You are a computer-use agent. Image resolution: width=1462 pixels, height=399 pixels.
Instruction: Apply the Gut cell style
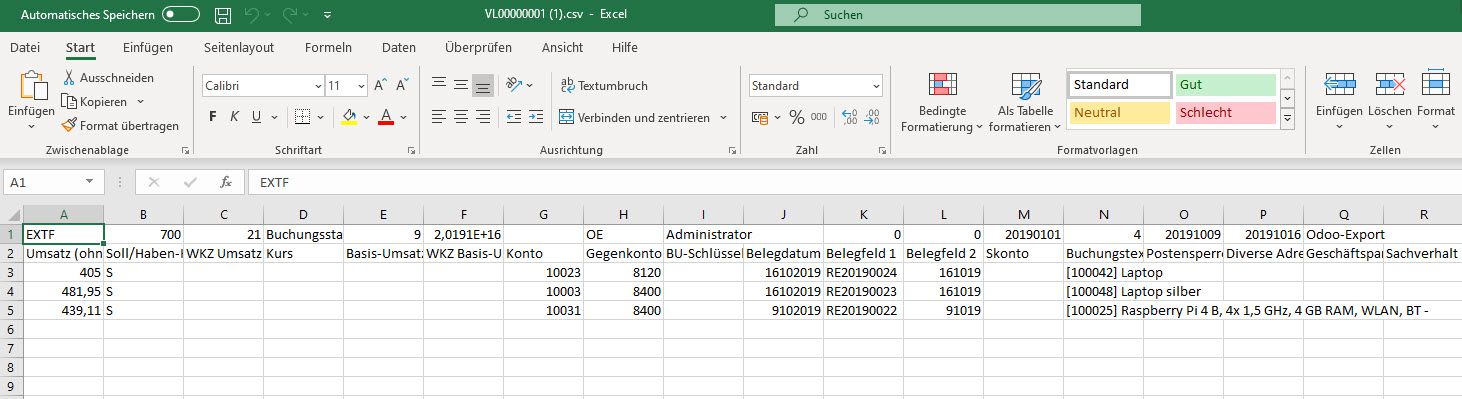pyautogui.click(x=1226, y=85)
